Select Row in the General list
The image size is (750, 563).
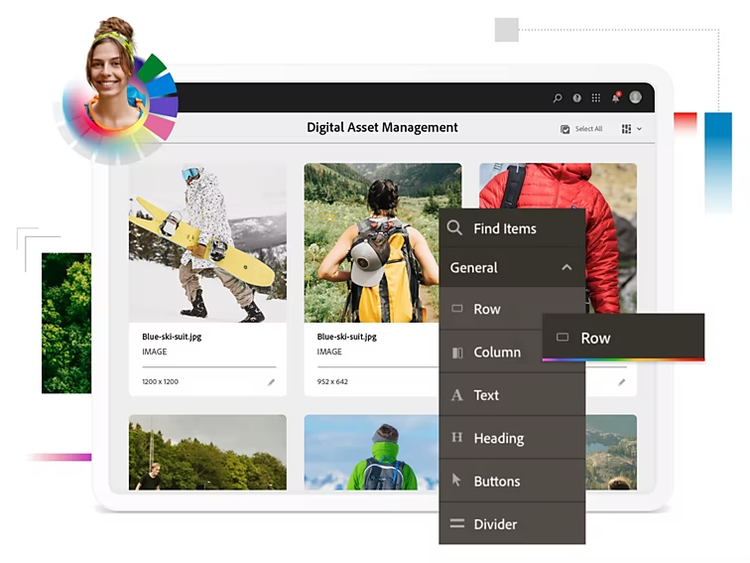tap(487, 309)
